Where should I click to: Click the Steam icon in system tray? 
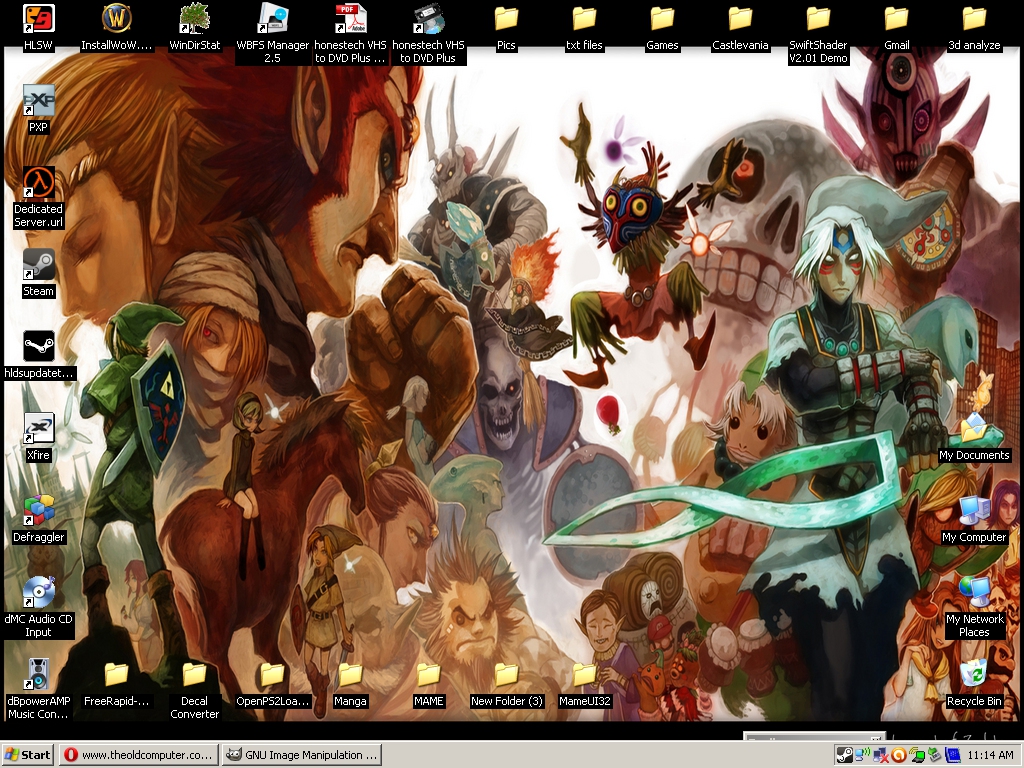coord(844,755)
